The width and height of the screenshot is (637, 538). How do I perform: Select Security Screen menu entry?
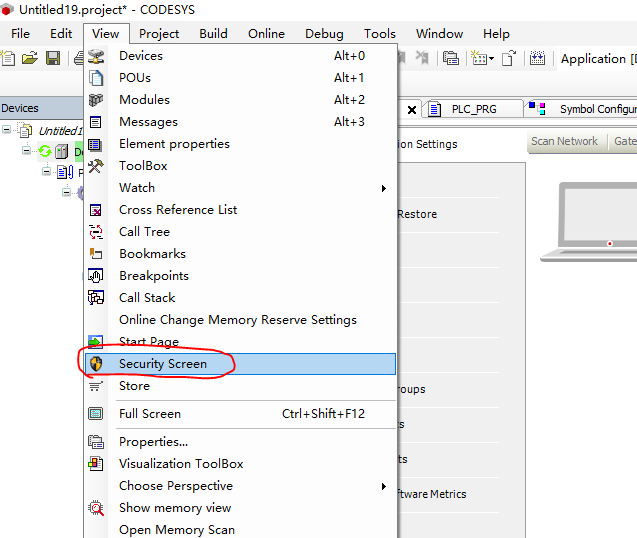click(x=240, y=364)
